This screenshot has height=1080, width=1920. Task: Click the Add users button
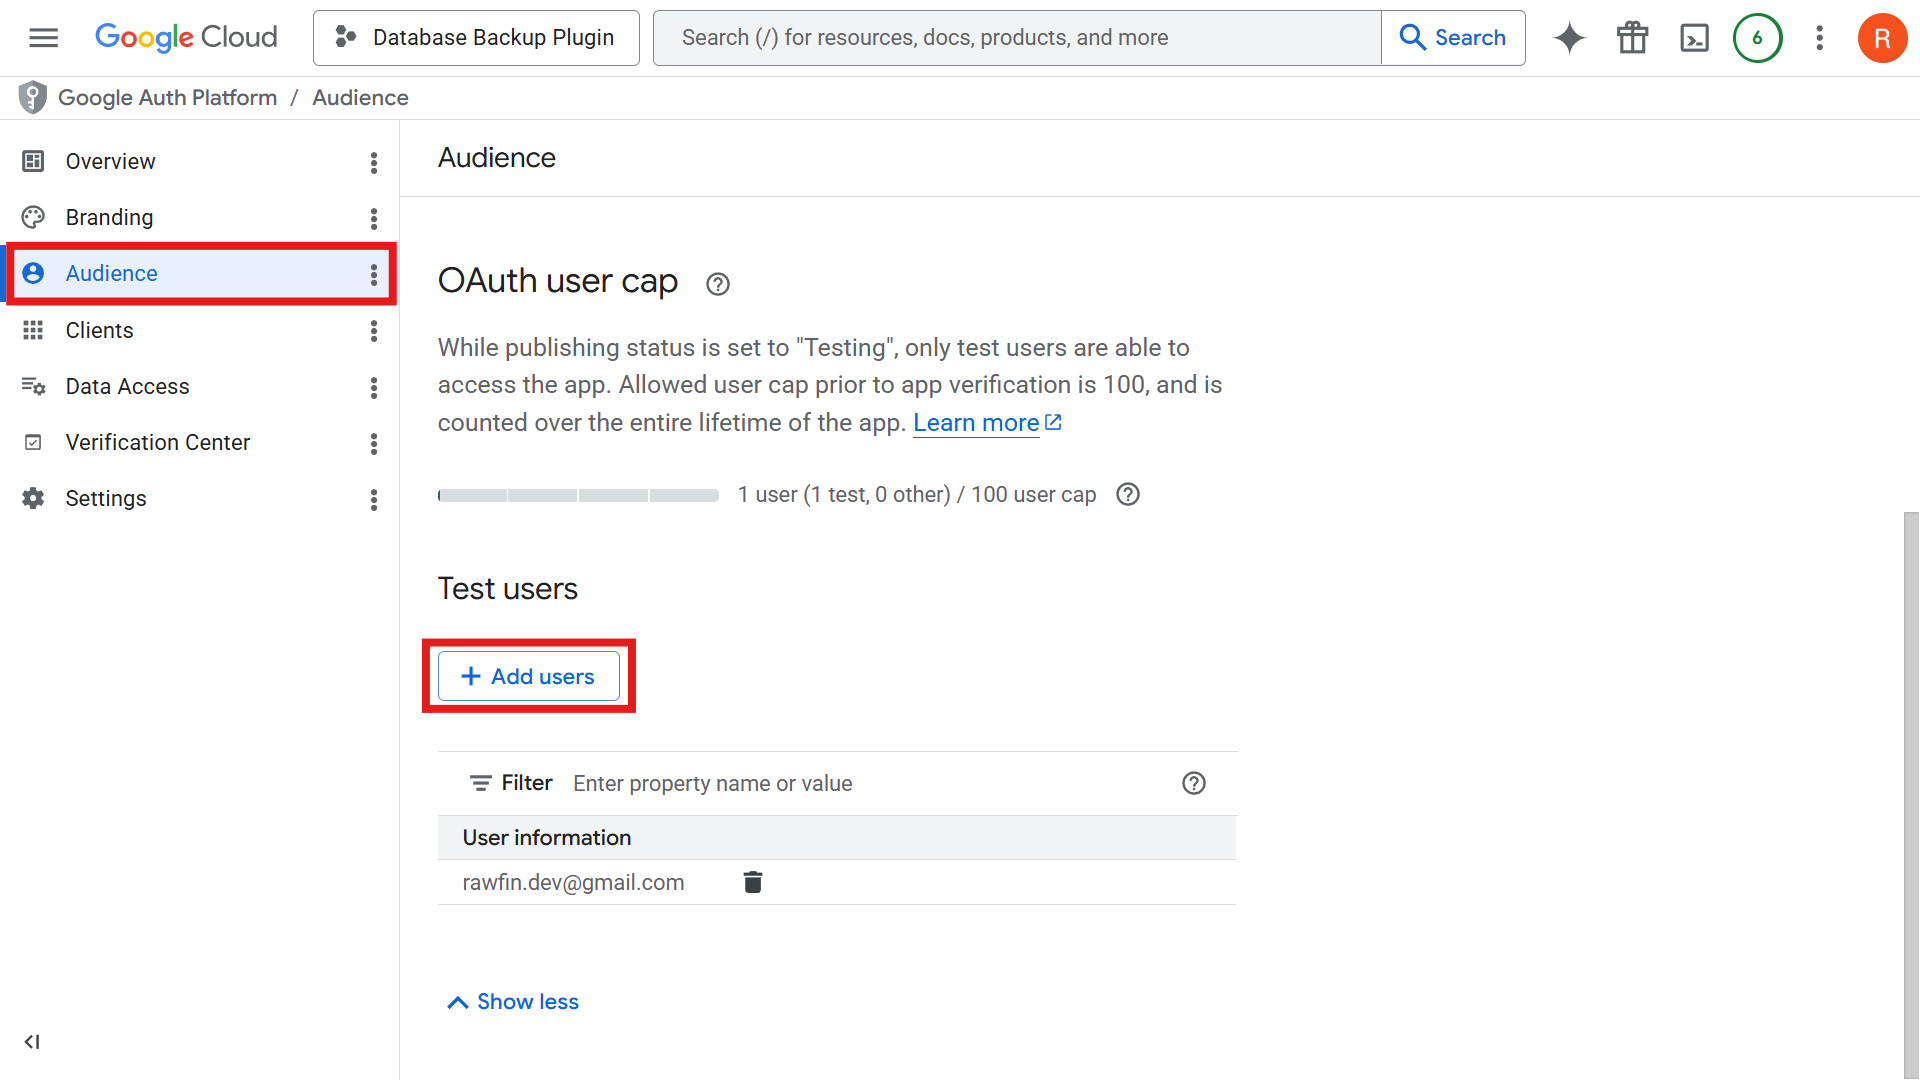tap(529, 677)
